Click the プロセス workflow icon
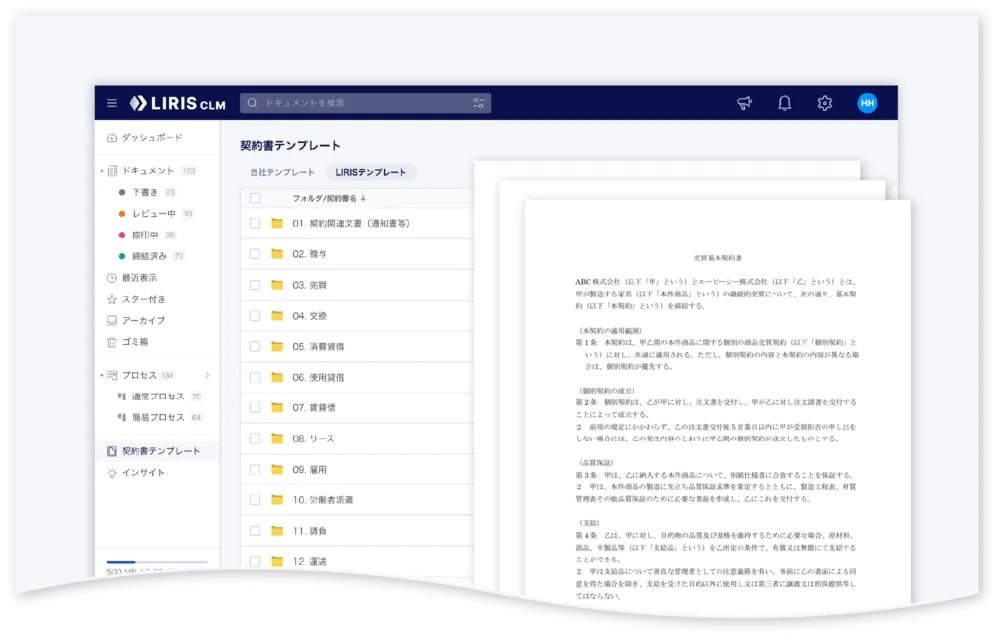Viewport: 1000px width, 640px height. [x=112, y=375]
